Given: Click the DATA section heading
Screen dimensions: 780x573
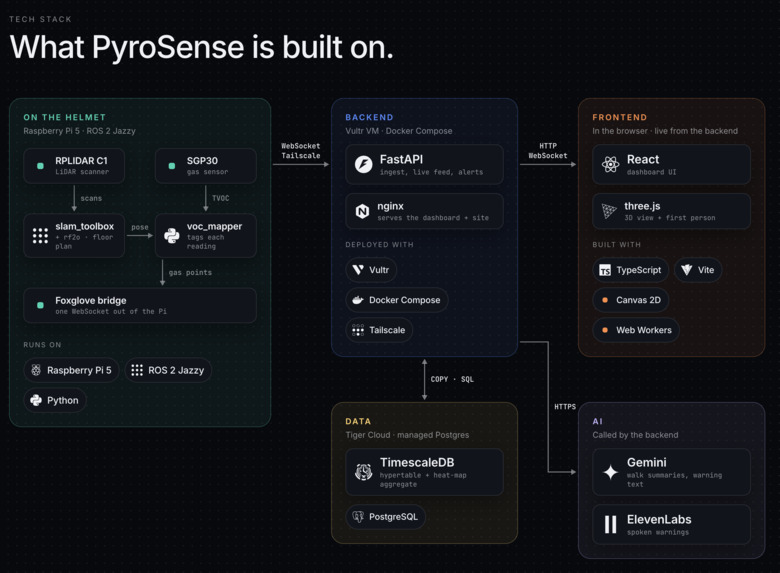Looking at the screenshot, I should (358, 421).
